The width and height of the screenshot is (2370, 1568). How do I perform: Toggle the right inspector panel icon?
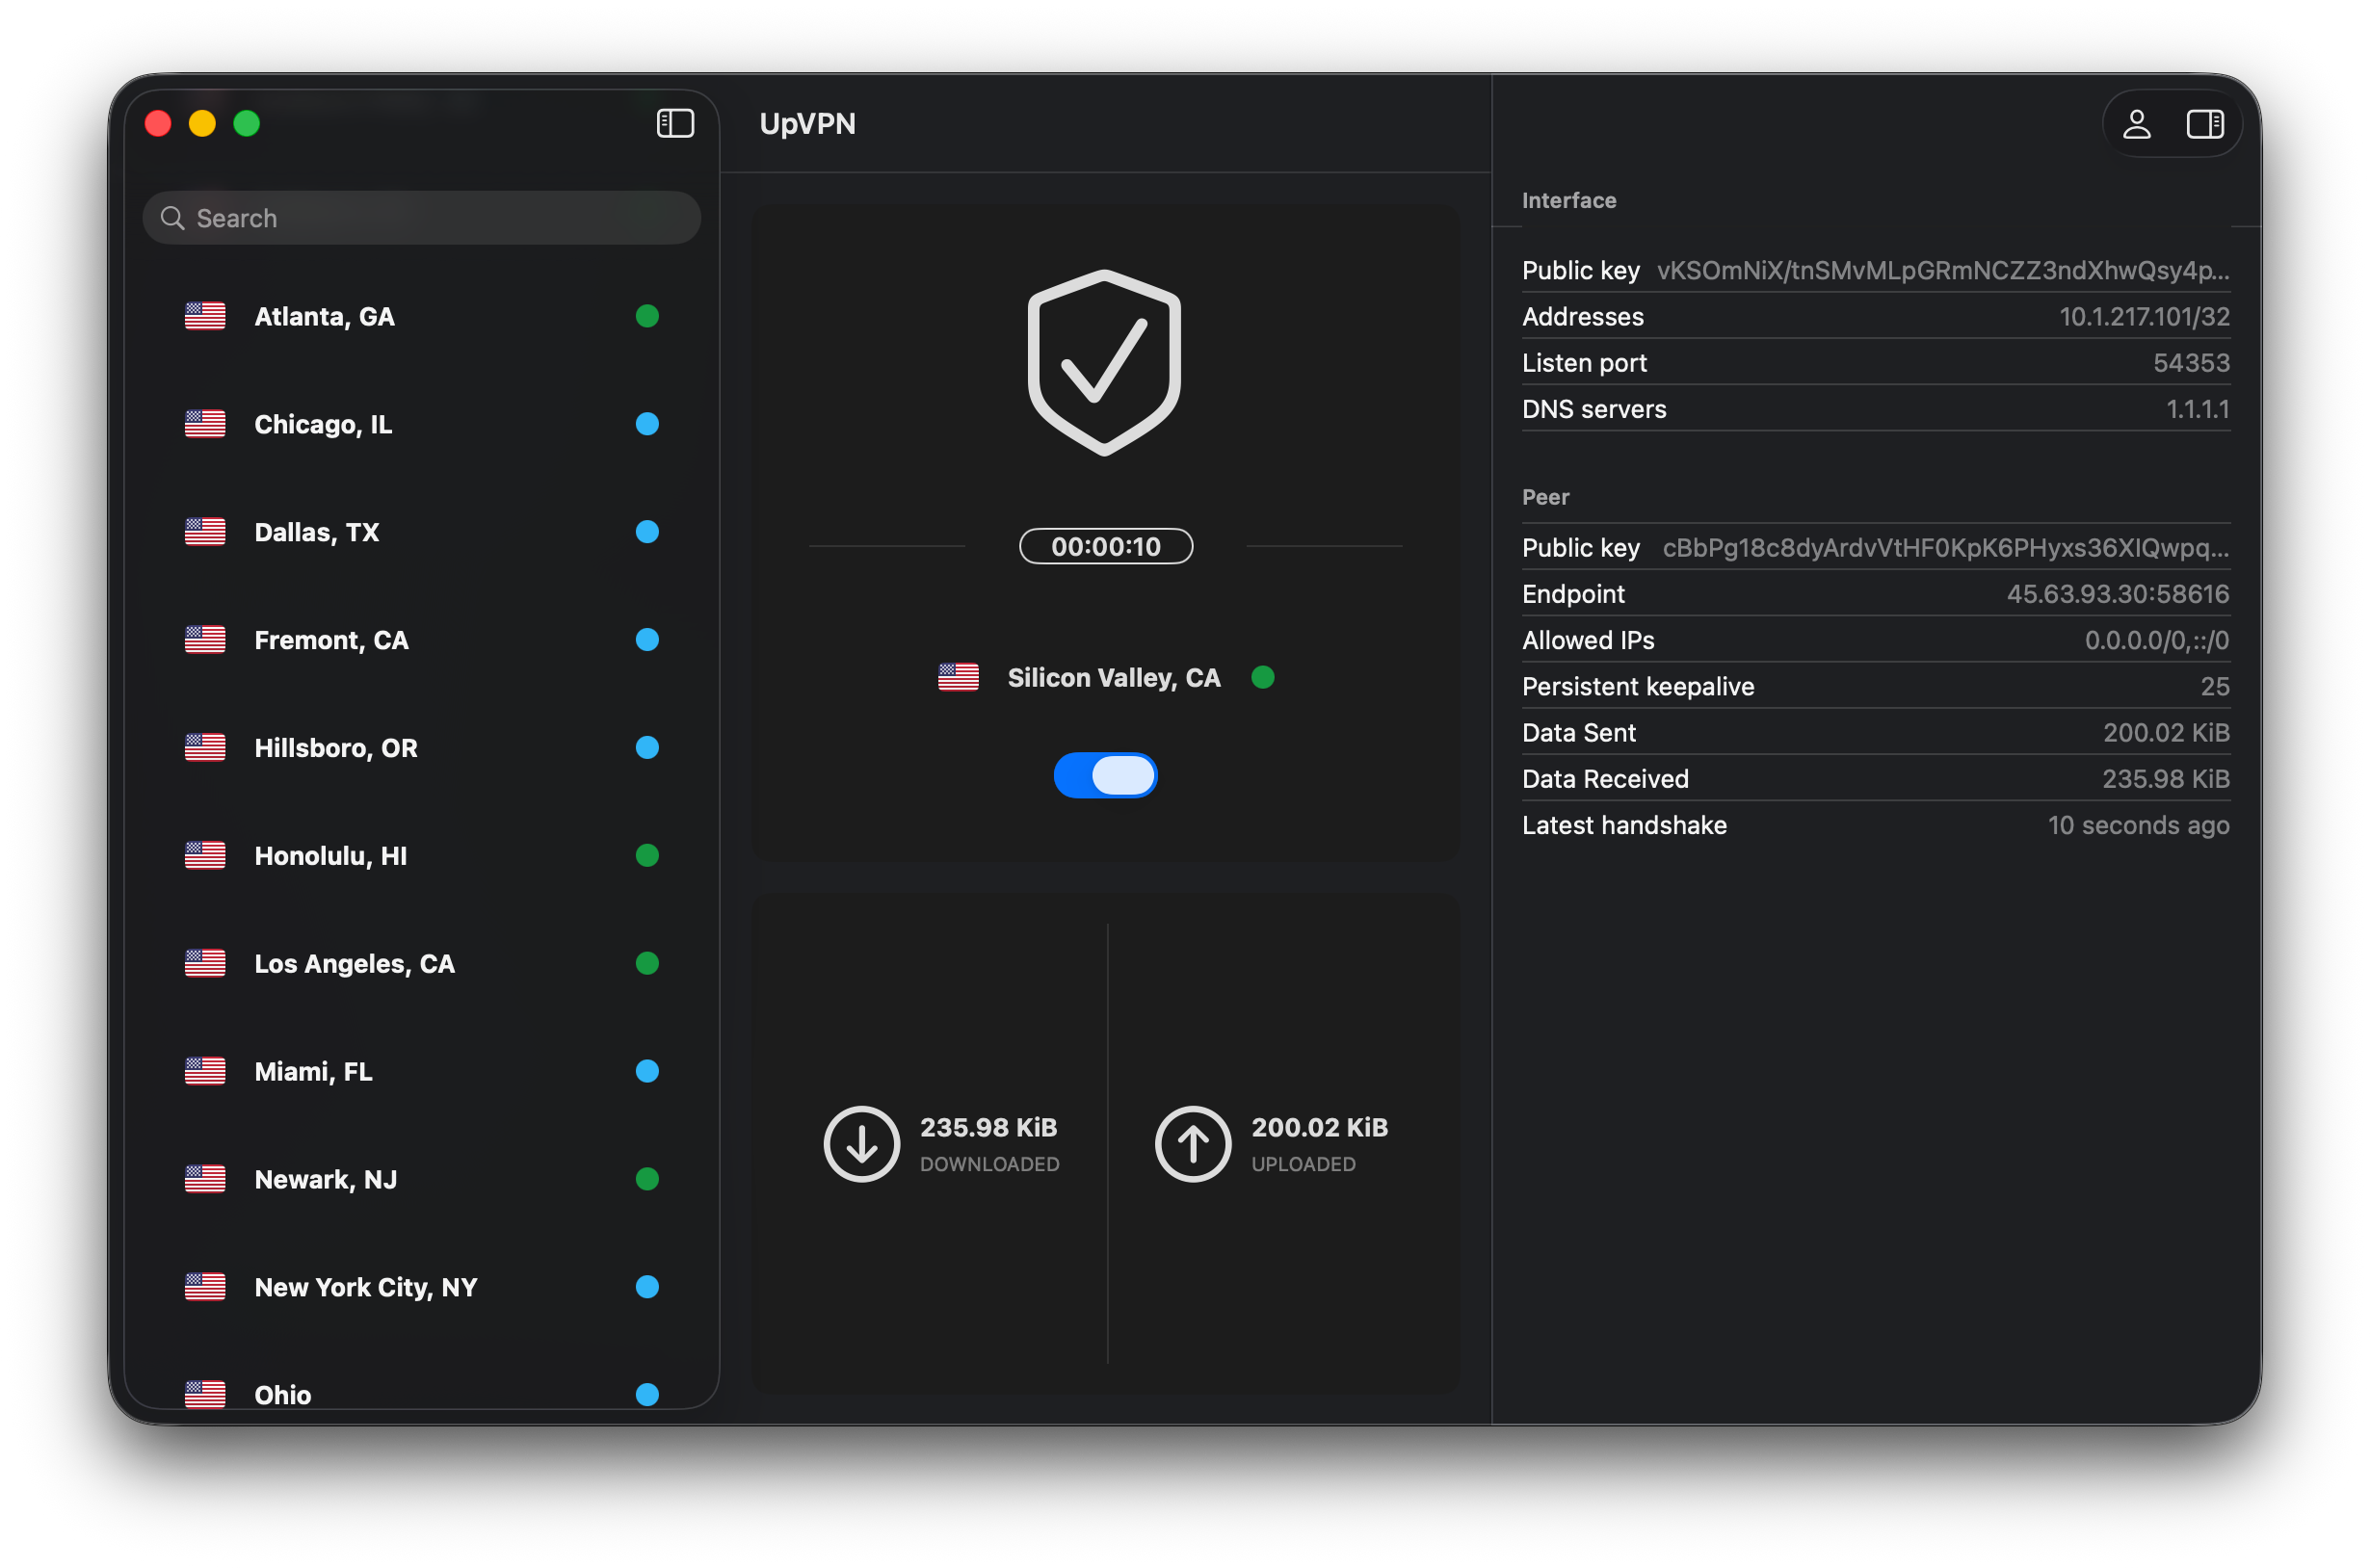[x=2204, y=124]
